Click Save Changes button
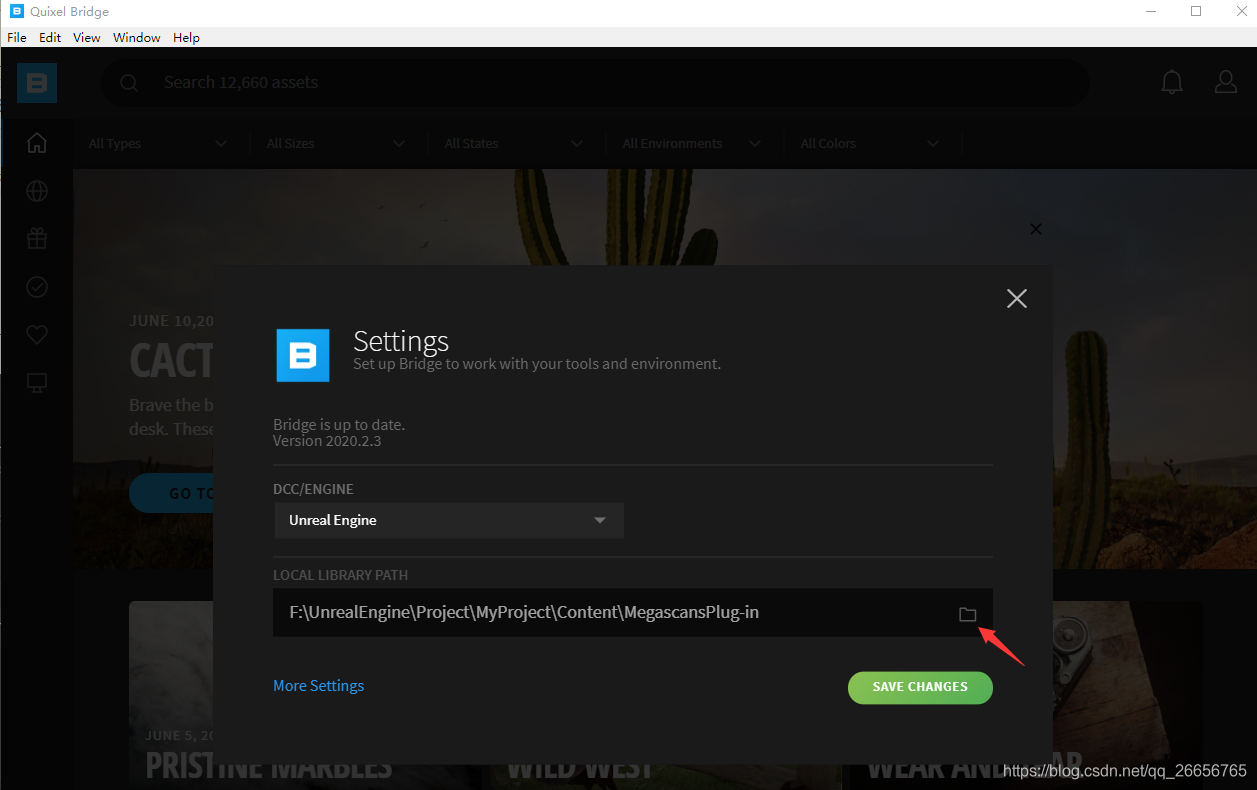Screen dimensions: 1257x790 pyautogui.click(x=920, y=687)
